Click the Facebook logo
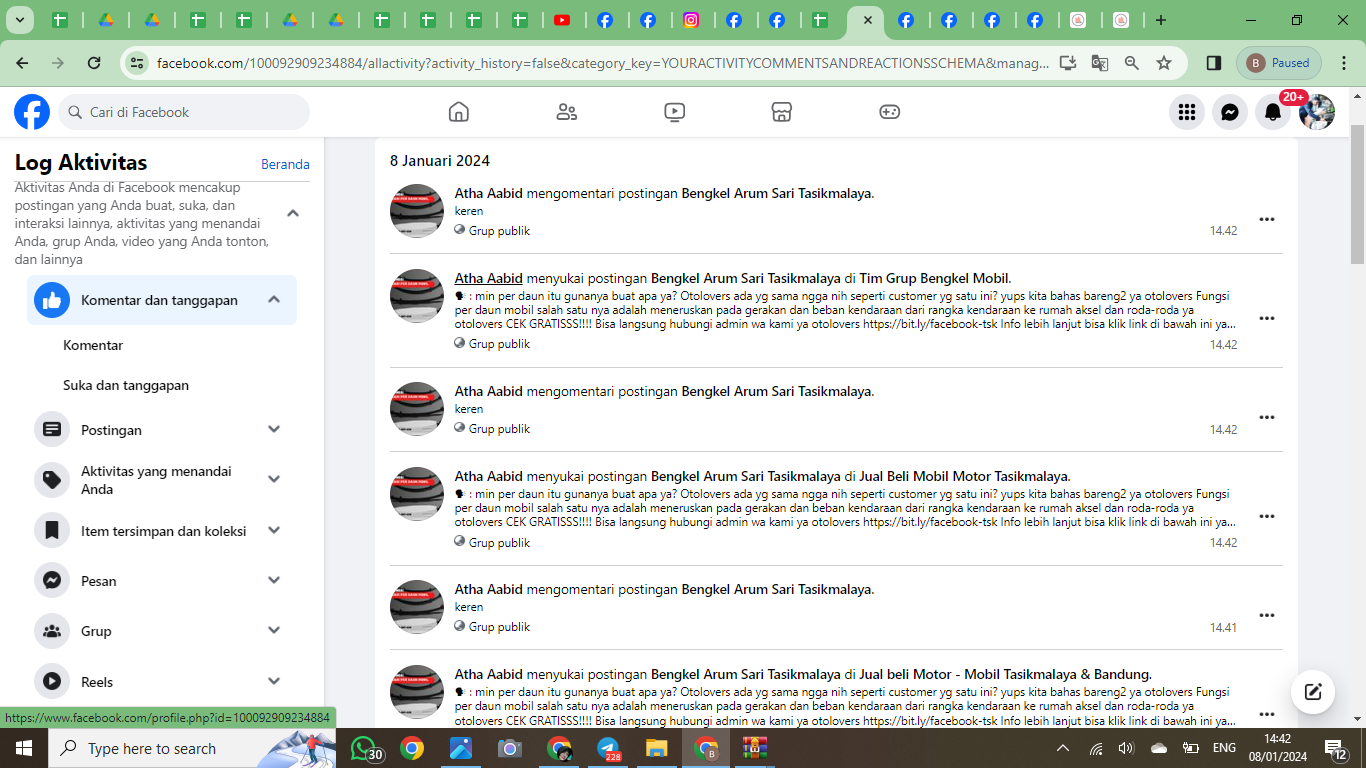This screenshot has height=768, width=1366. (x=32, y=112)
